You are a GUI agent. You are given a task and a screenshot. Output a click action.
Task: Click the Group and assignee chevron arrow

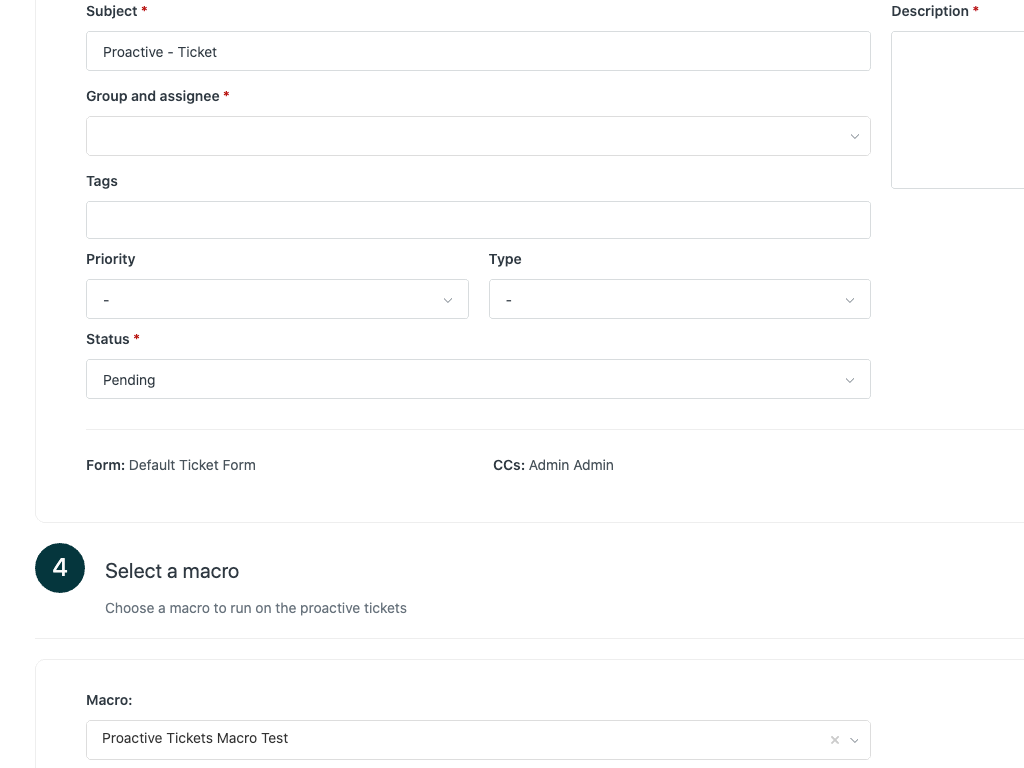click(x=854, y=136)
